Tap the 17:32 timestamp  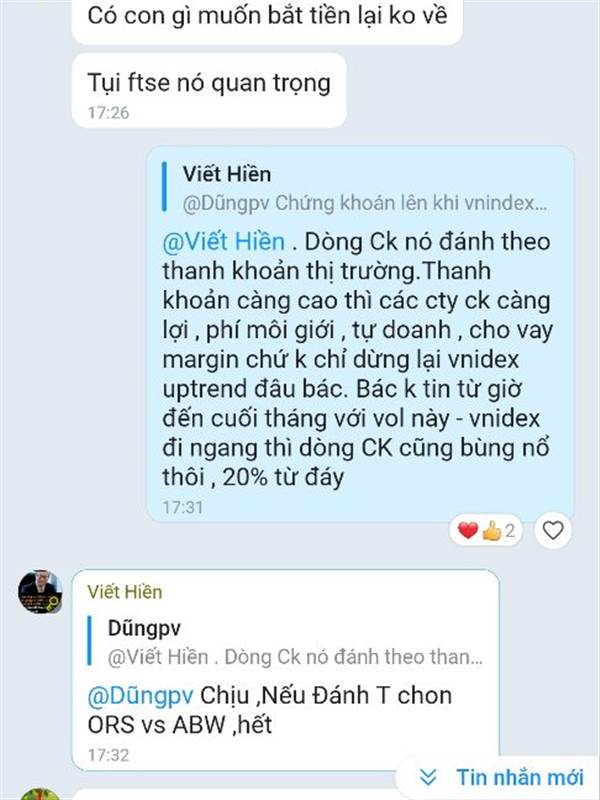(108, 755)
